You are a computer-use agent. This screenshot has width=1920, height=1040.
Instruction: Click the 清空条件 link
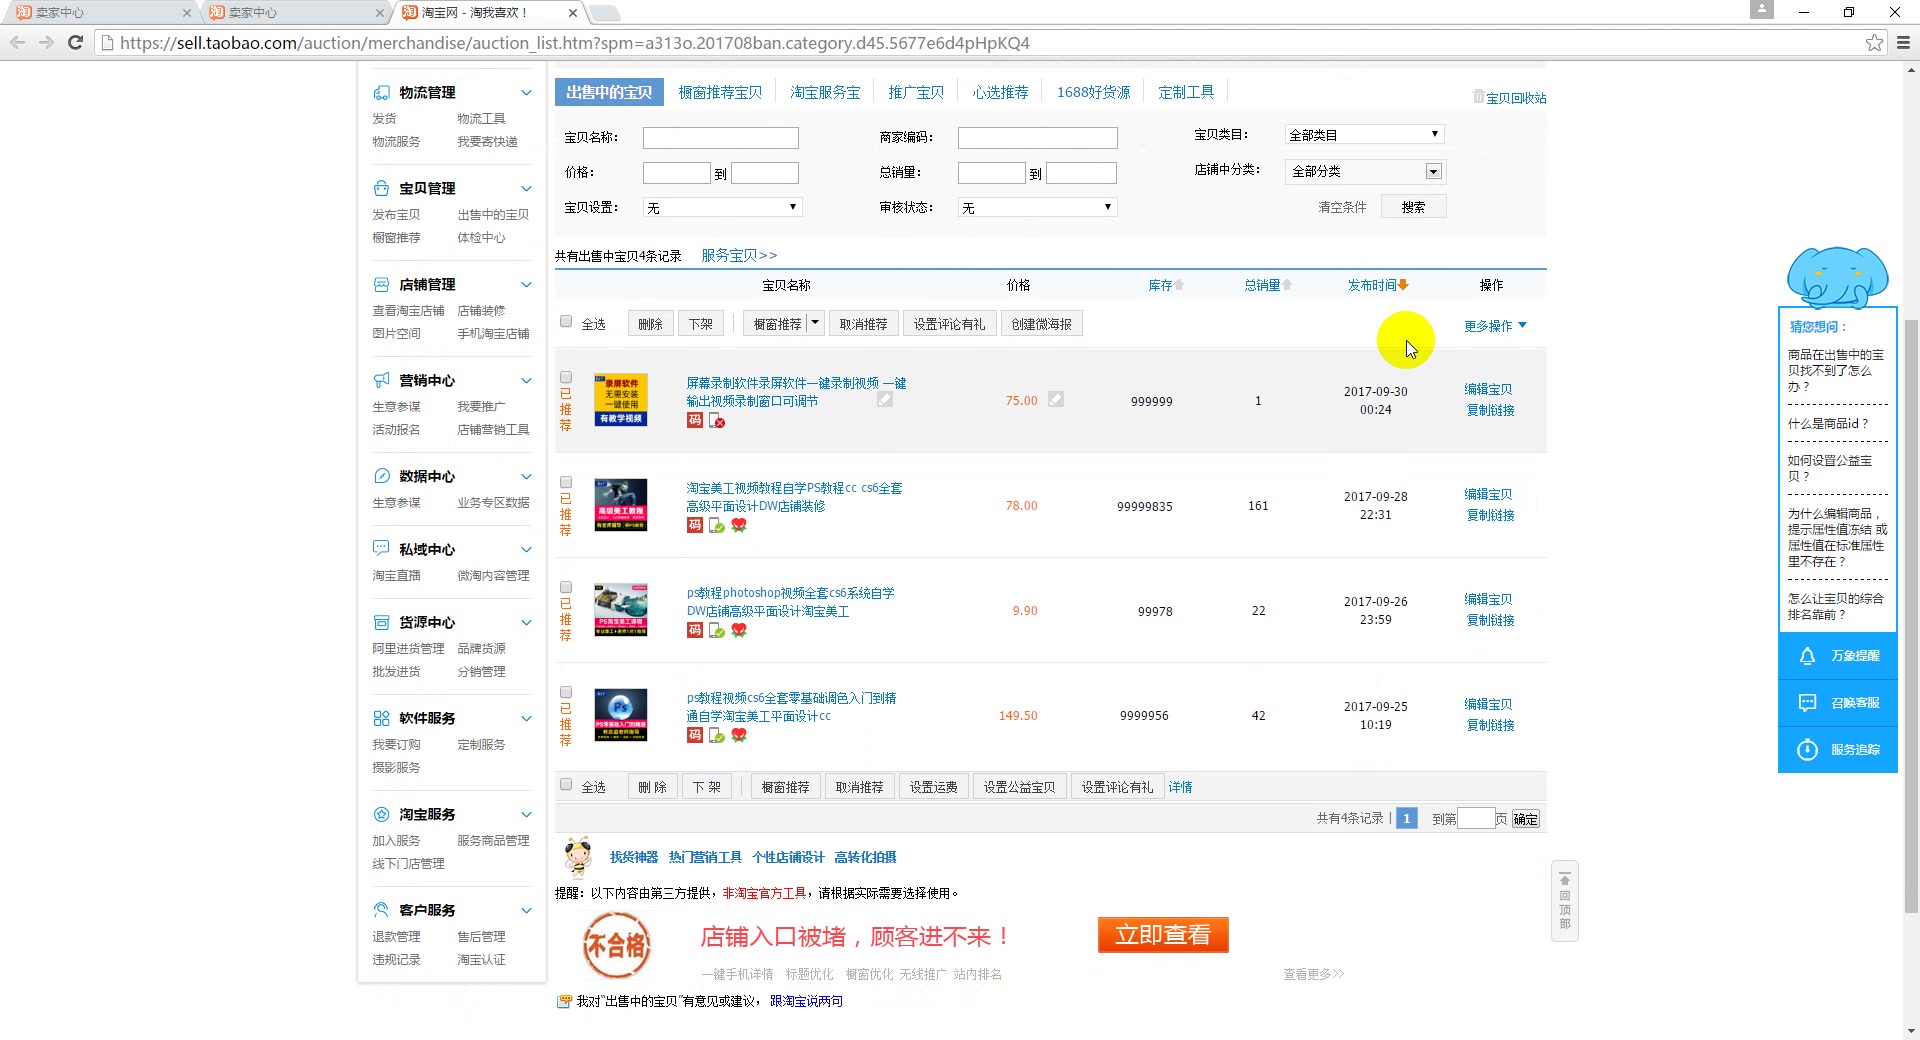(x=1342, y=207)
